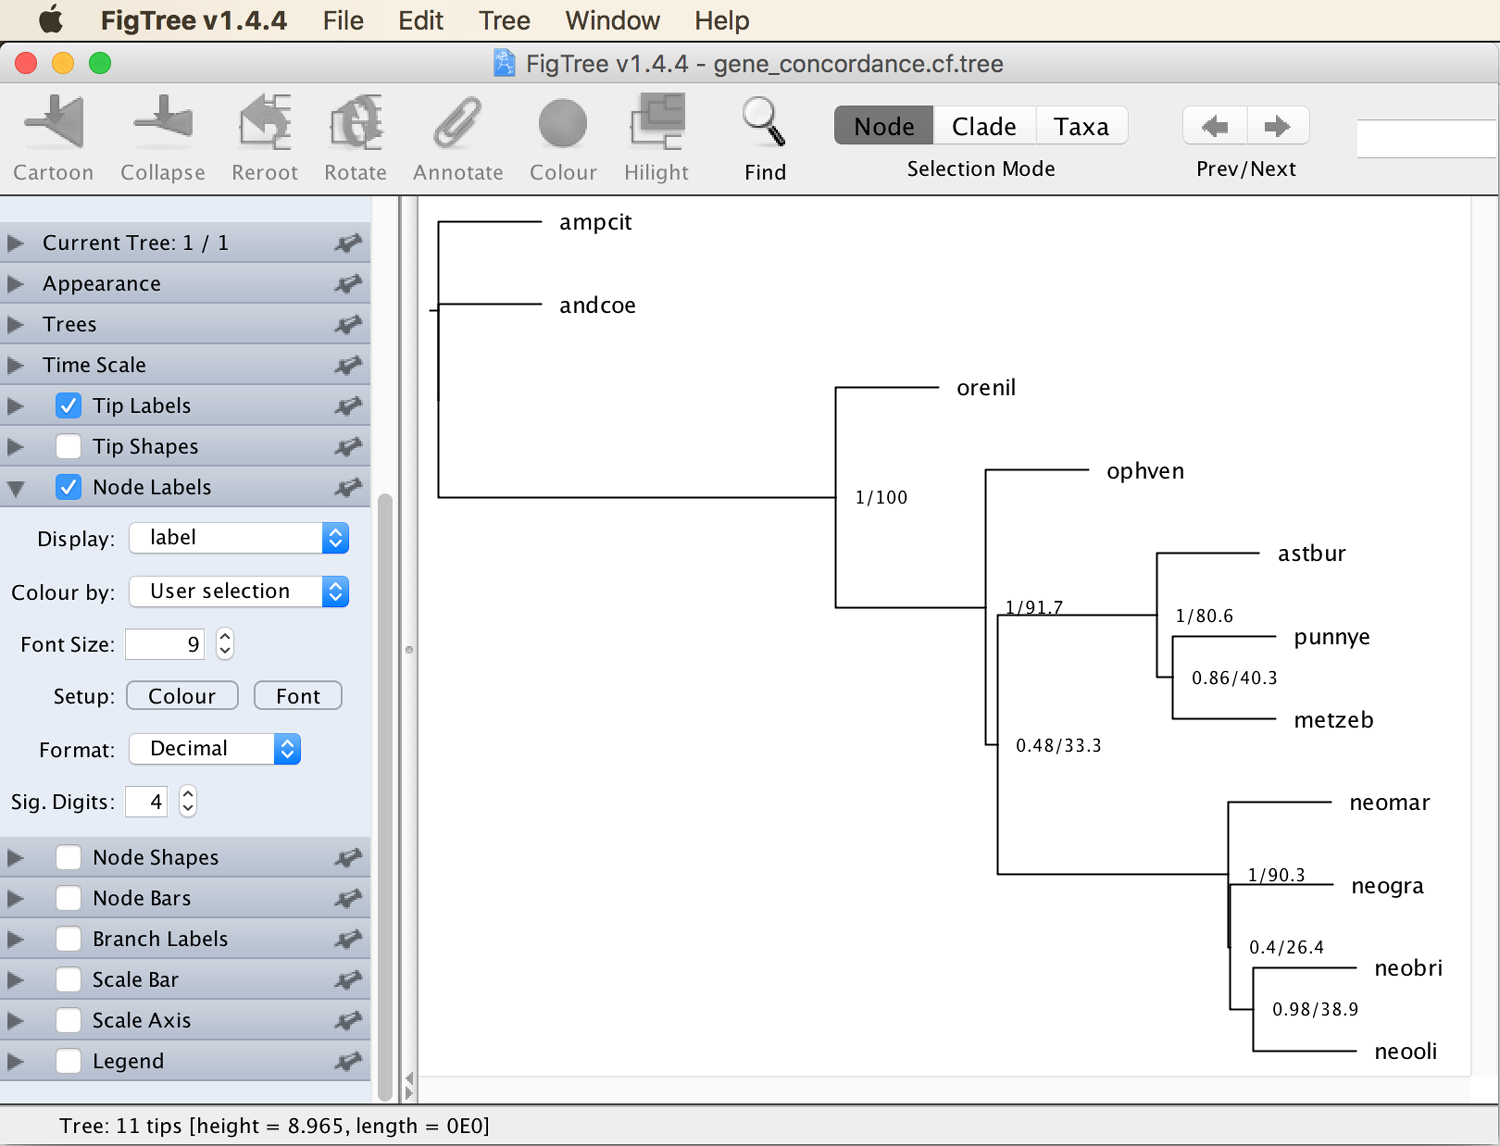Turn on the Scale Bar checkbox
Image resolution: width=1500 pixels, height=1146 pixels.
[68, 980]
